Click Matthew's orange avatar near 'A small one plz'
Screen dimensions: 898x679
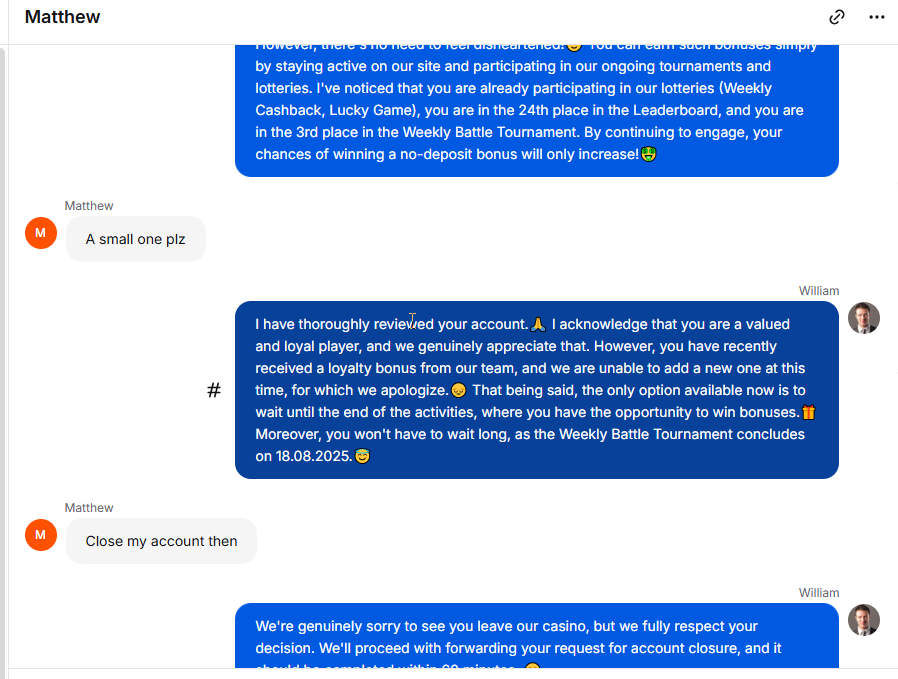[41, 233]
